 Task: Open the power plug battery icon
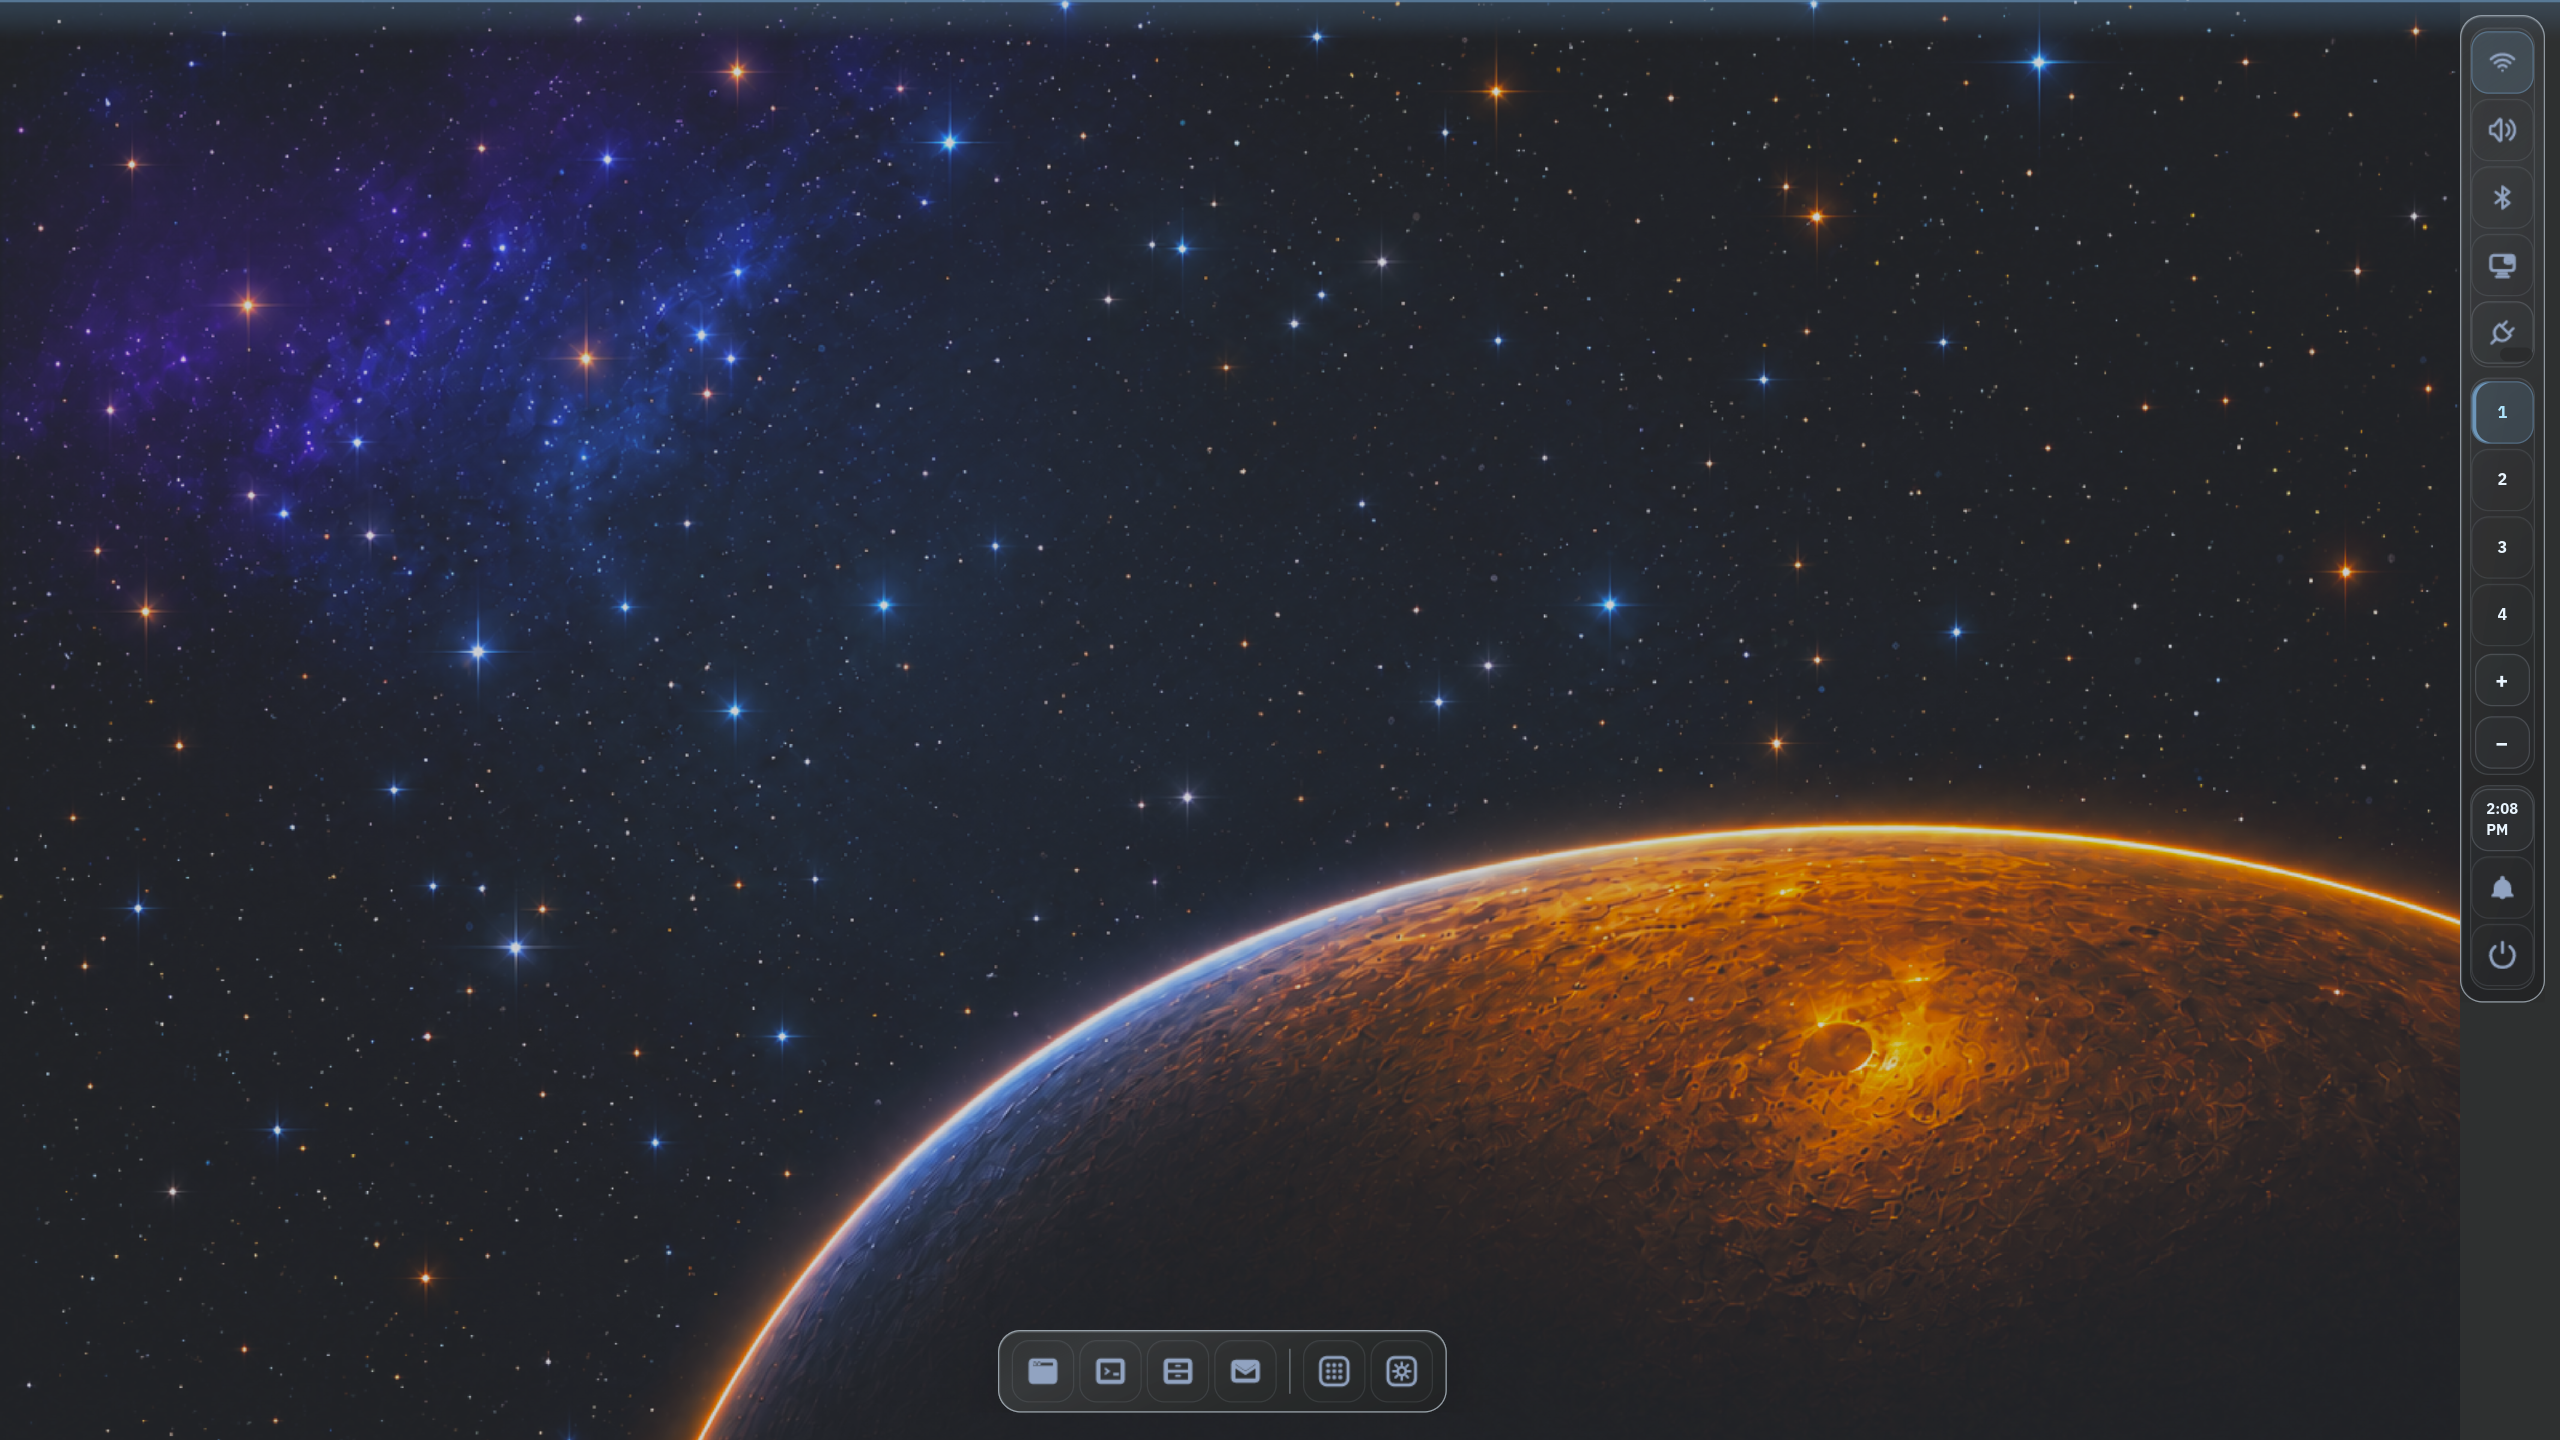point(2501,333)
